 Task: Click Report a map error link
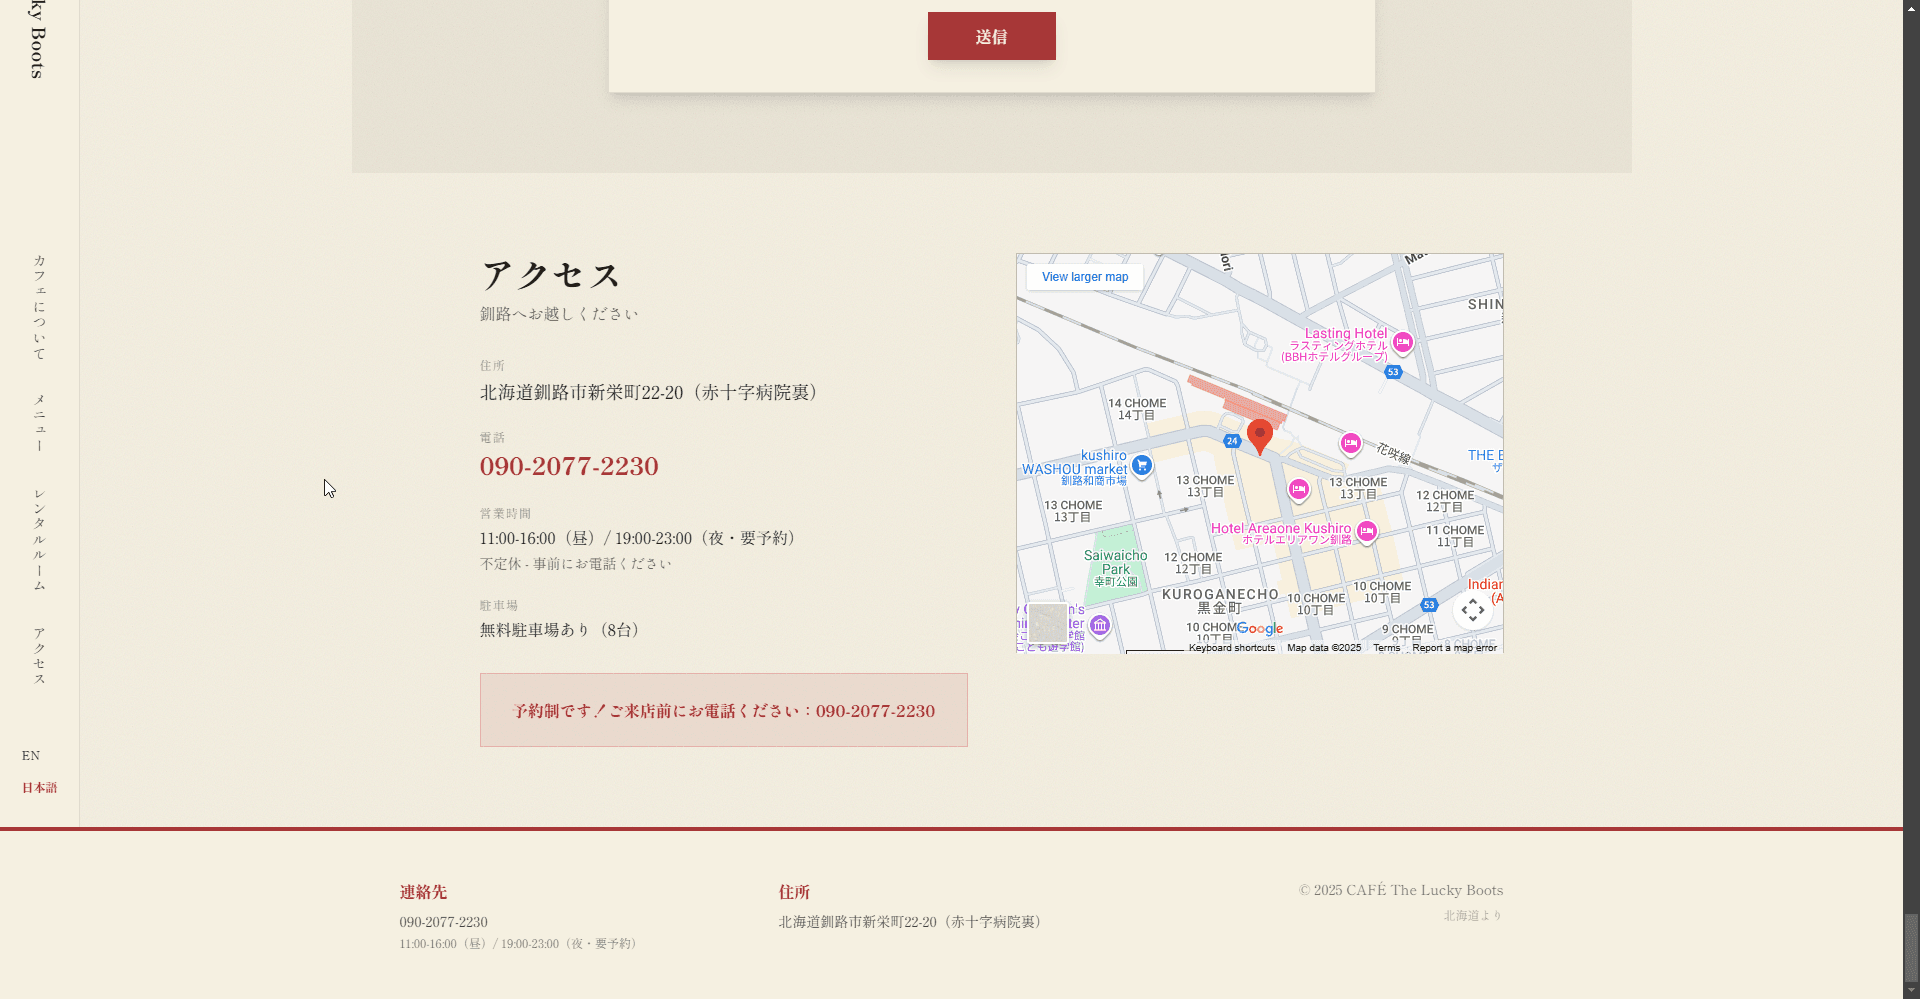(x=1454, y=648)
